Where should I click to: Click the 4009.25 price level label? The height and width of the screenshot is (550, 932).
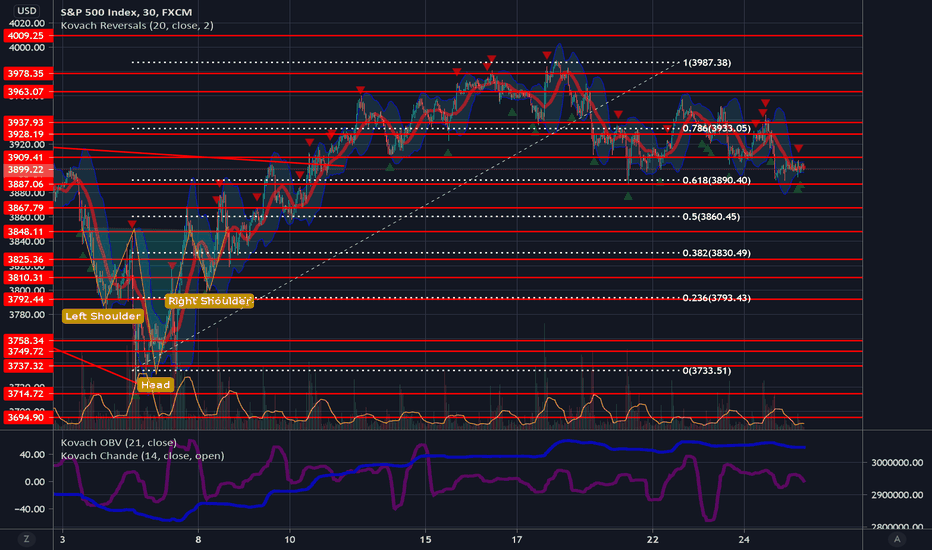(x=28, y=36)
